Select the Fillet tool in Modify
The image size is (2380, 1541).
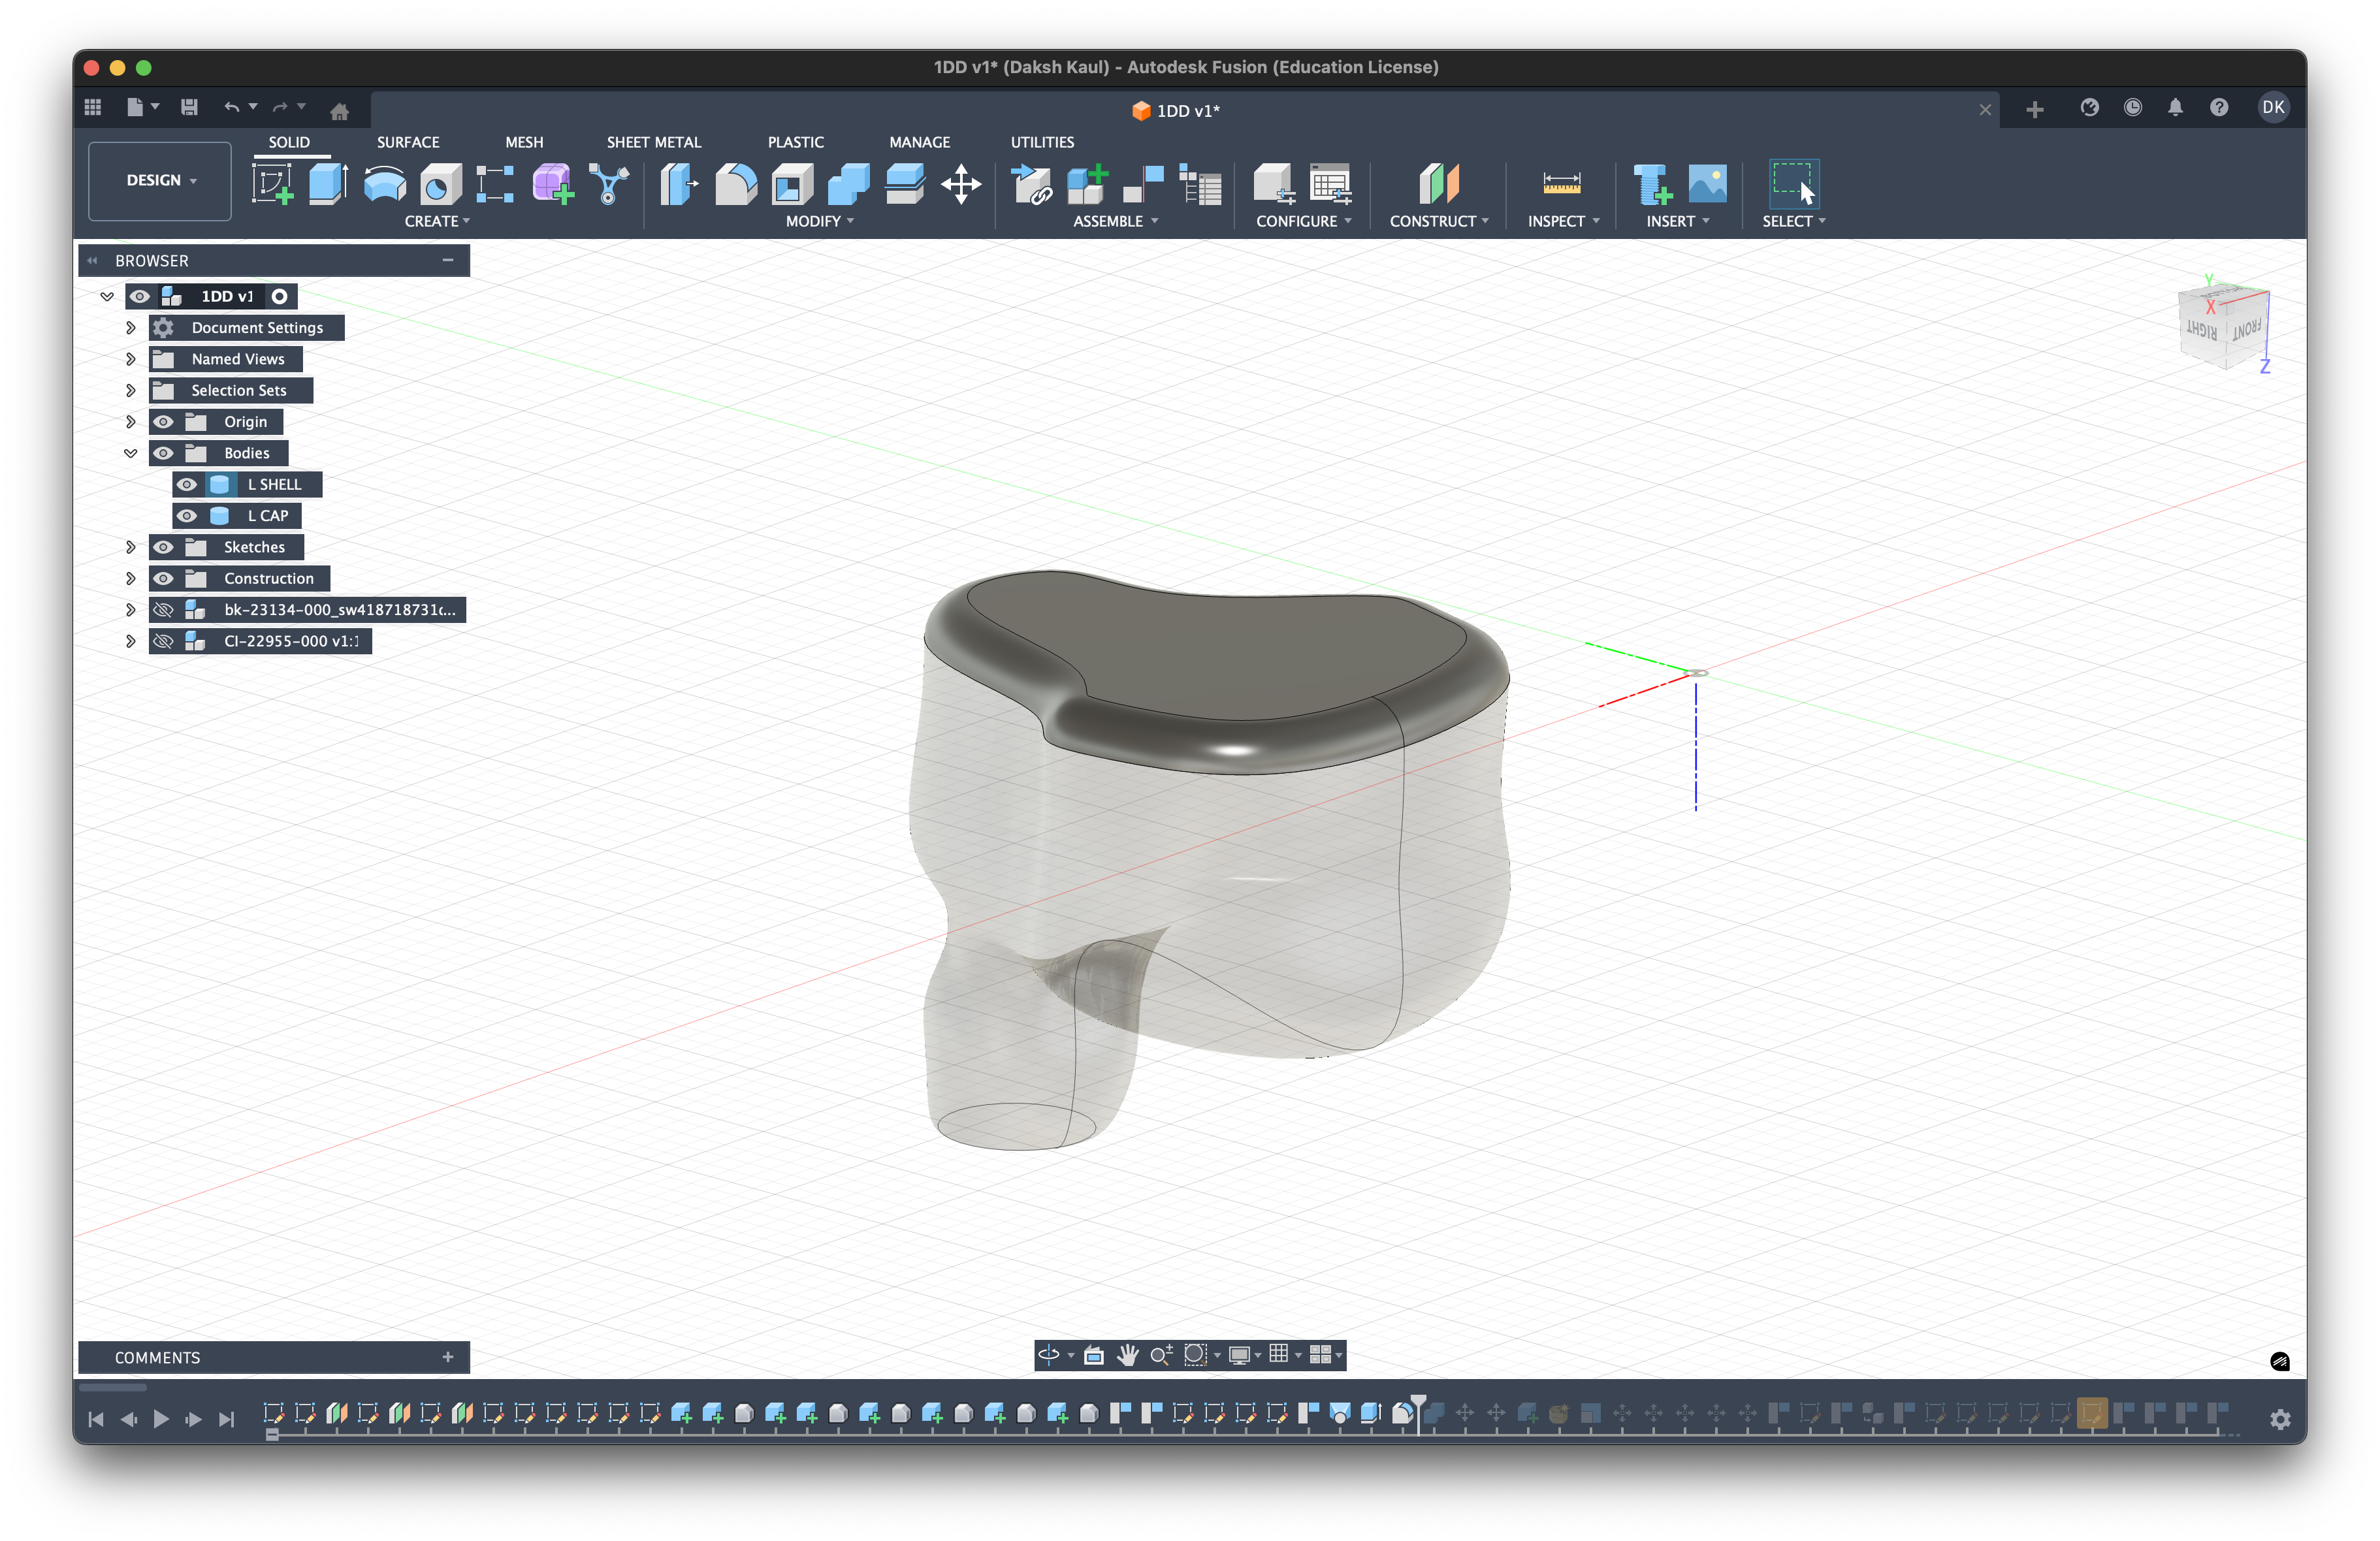(735, 184)
